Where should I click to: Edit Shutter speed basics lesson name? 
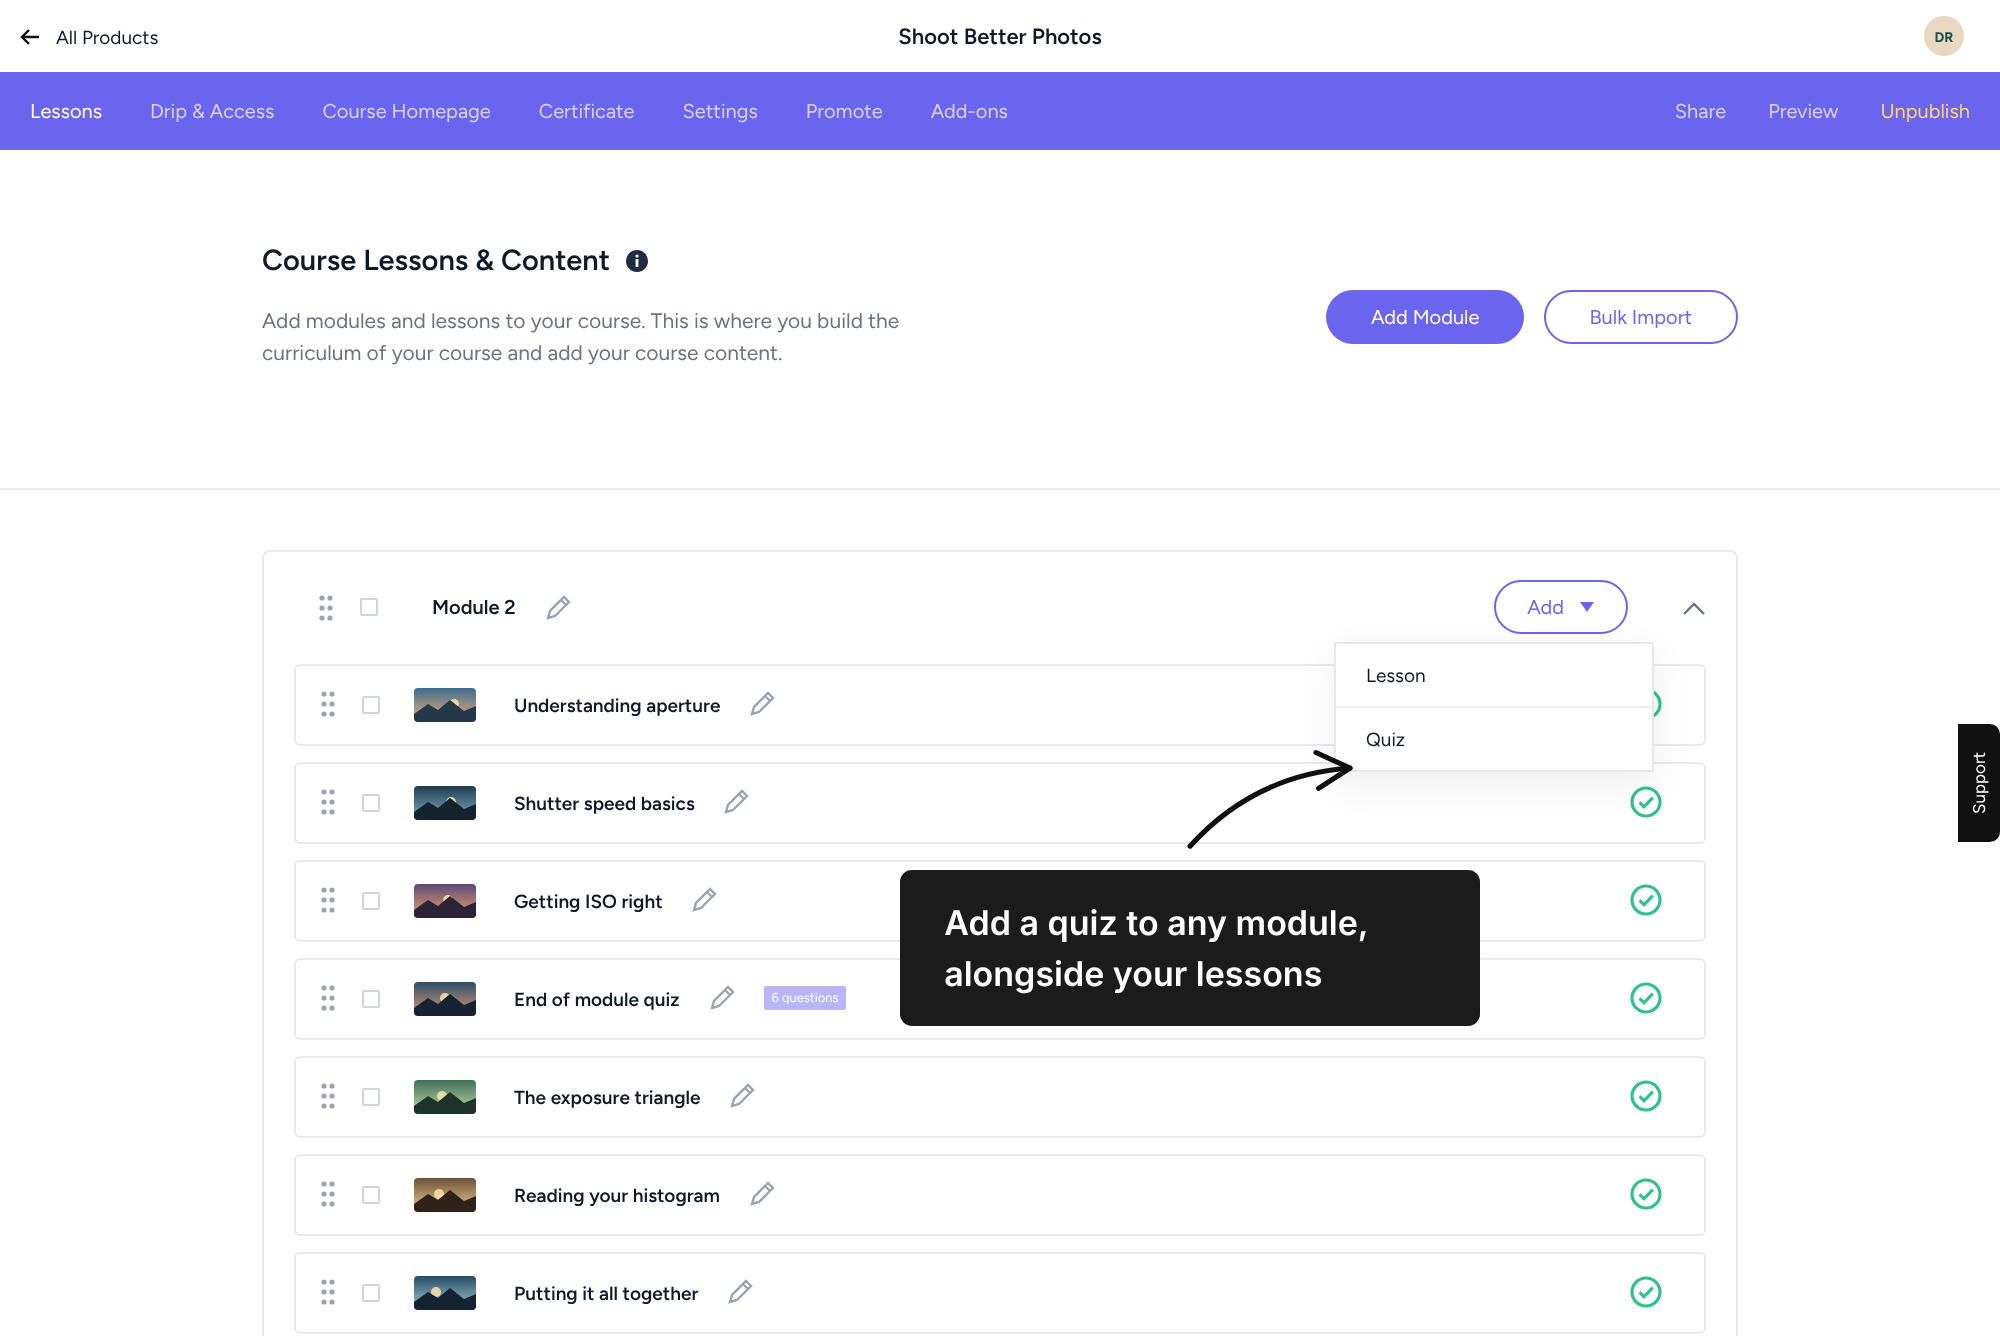point(736,802)
